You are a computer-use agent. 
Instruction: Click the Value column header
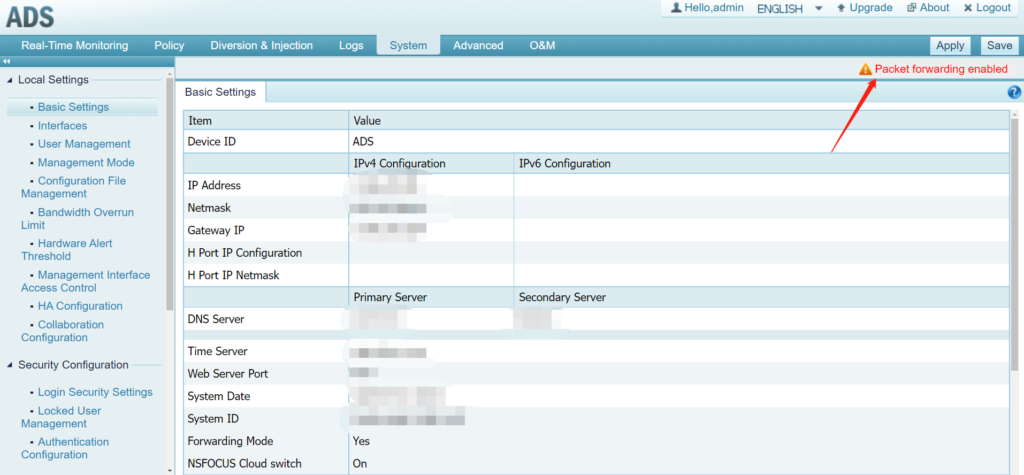pos(367,121)
